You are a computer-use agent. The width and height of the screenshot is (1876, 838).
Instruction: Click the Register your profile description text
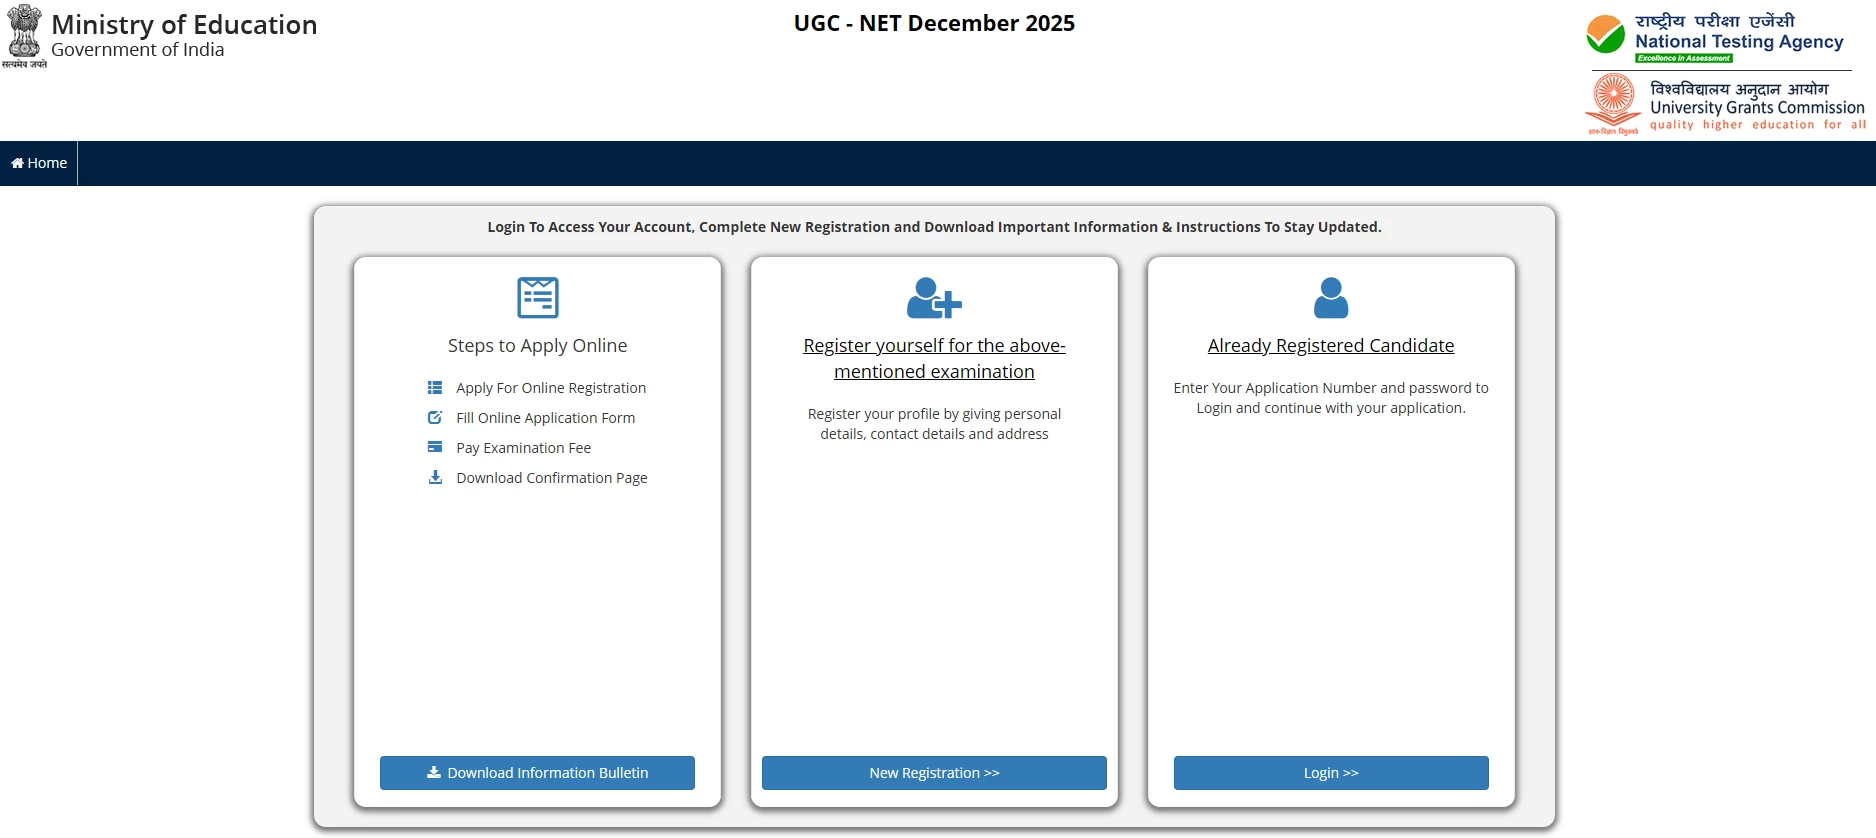(x=934, y=424)
